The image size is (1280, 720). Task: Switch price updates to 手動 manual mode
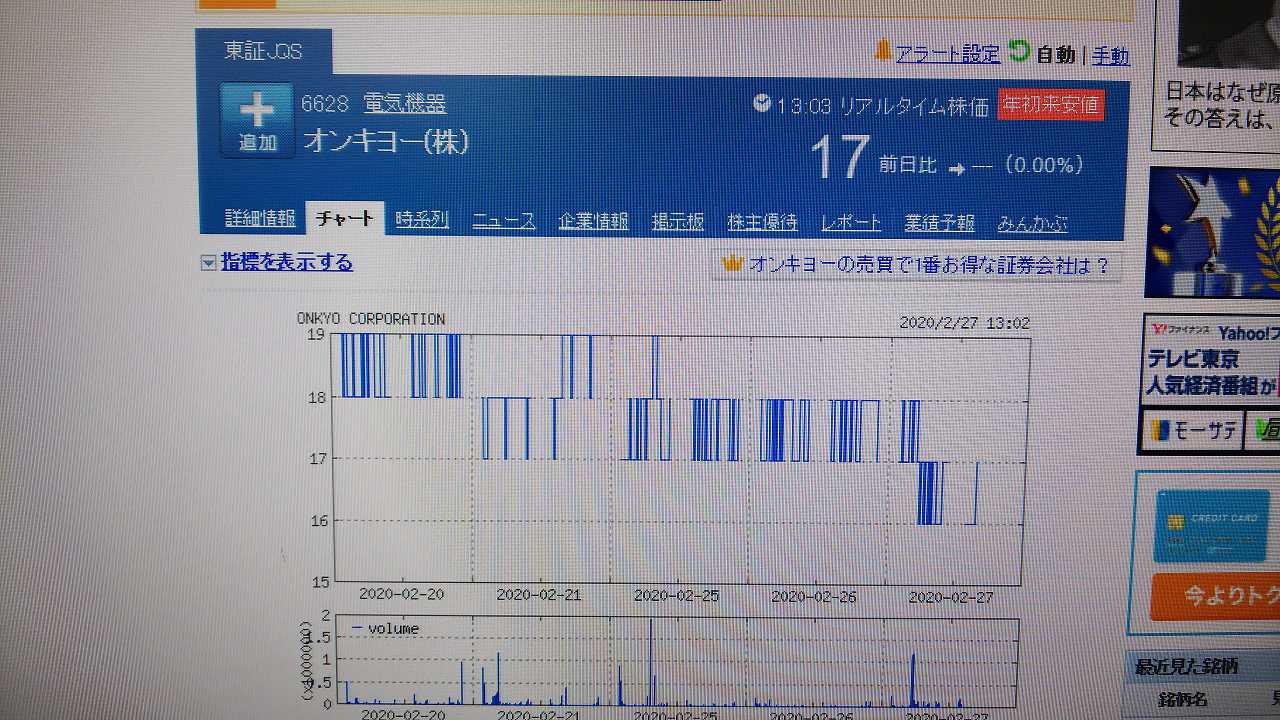(1110, 55)
